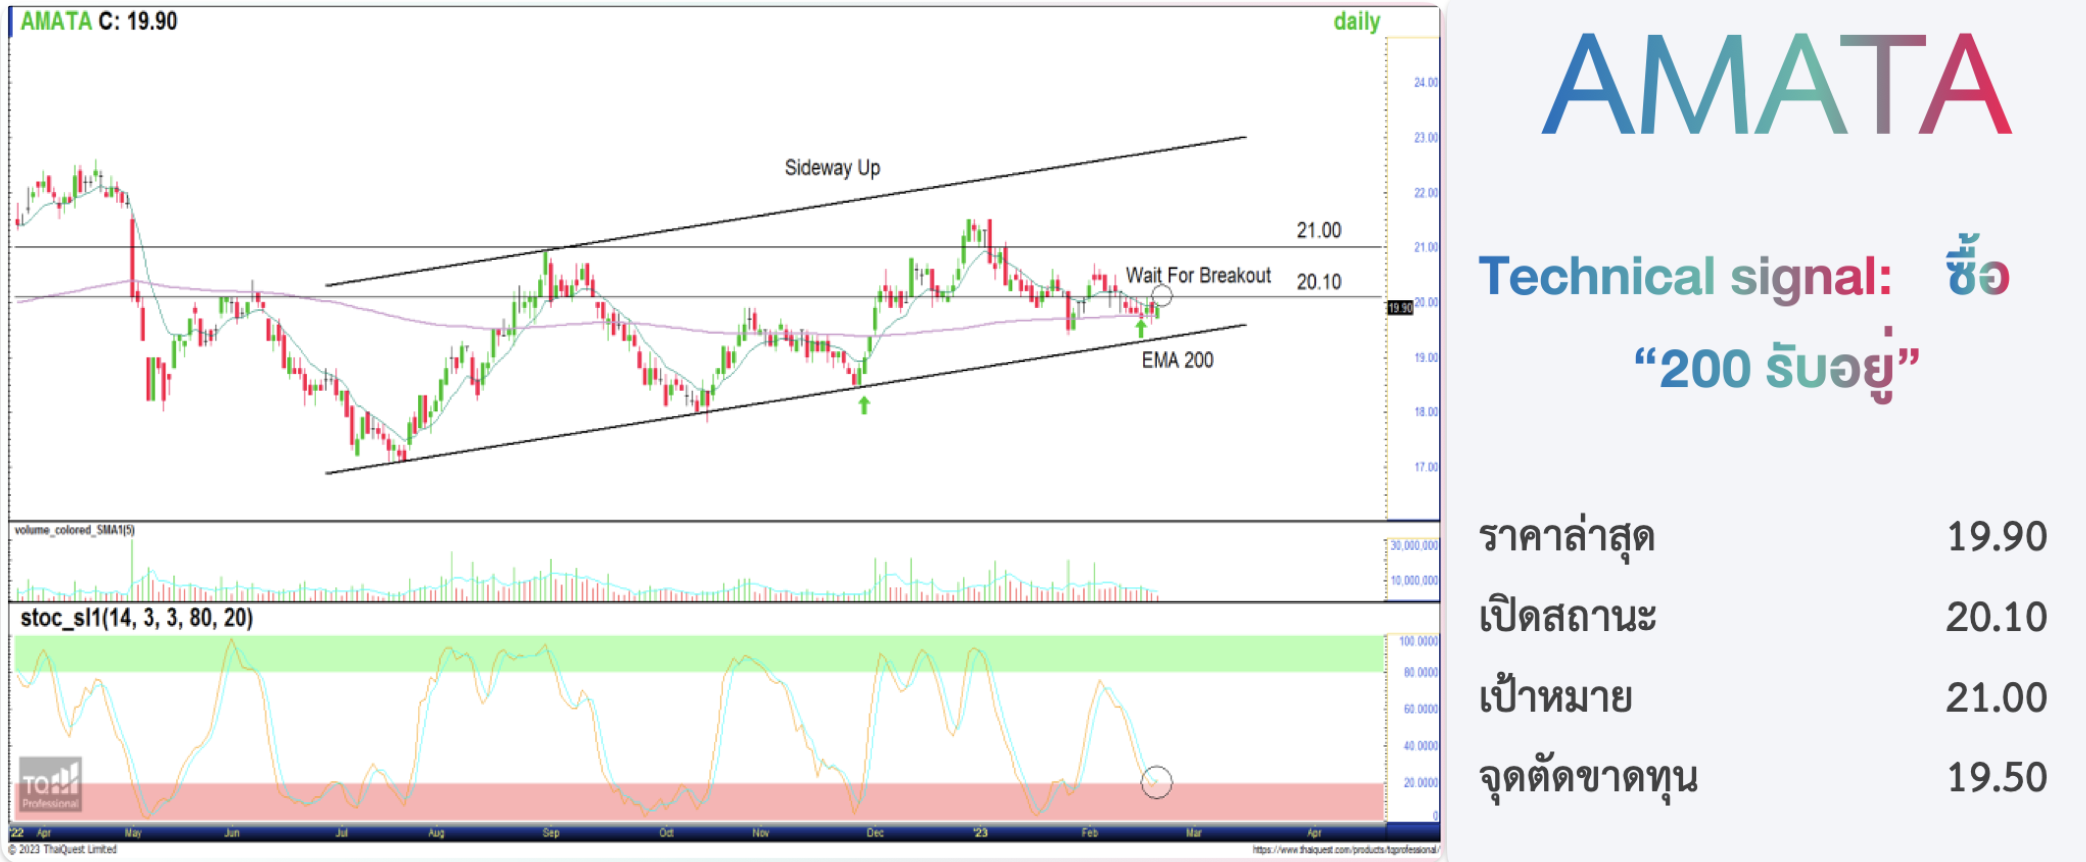The height and width of the screenshot is (862, 2086).
Task: Click "24.00" on the price axis
Action: click(1426, 82)
